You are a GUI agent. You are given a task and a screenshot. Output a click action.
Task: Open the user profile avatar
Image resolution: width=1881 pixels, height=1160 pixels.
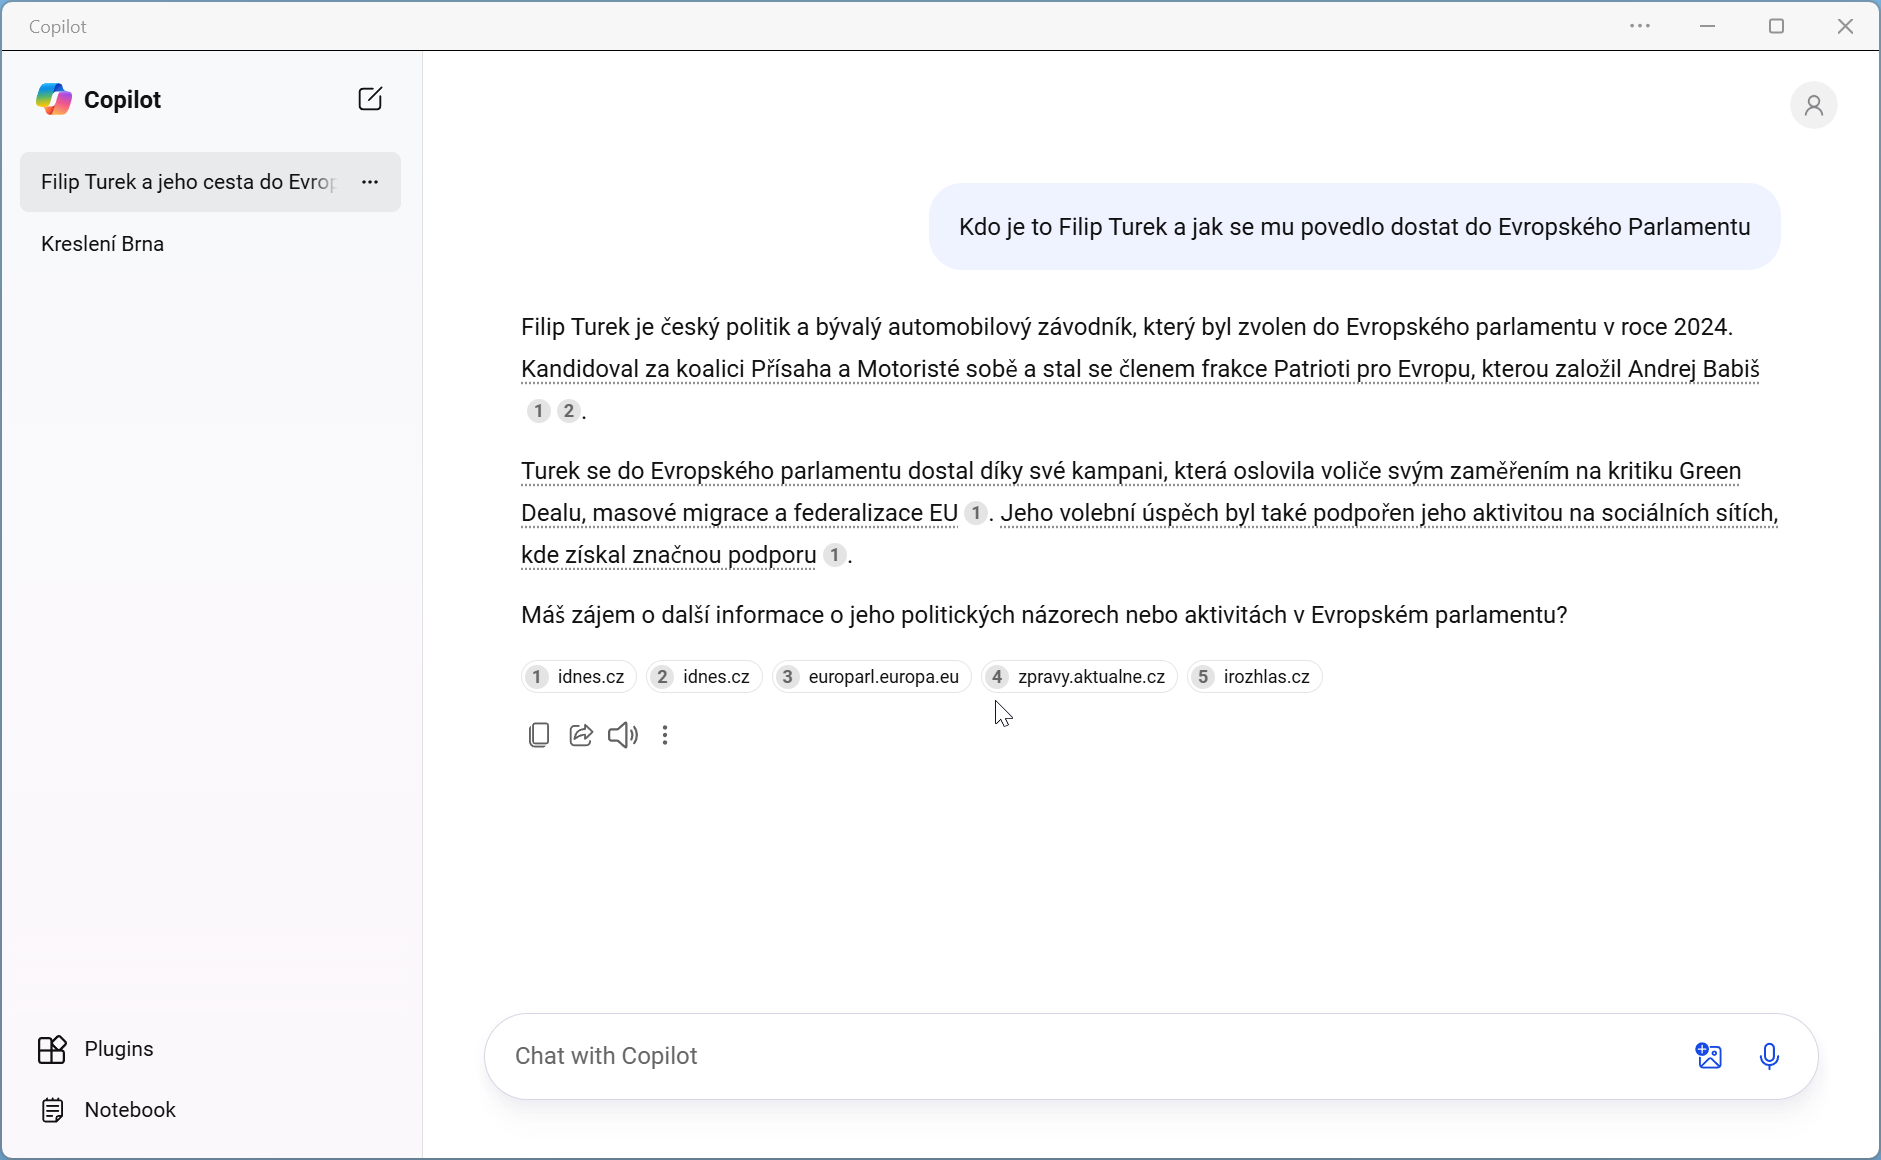tap(1813, 105)
